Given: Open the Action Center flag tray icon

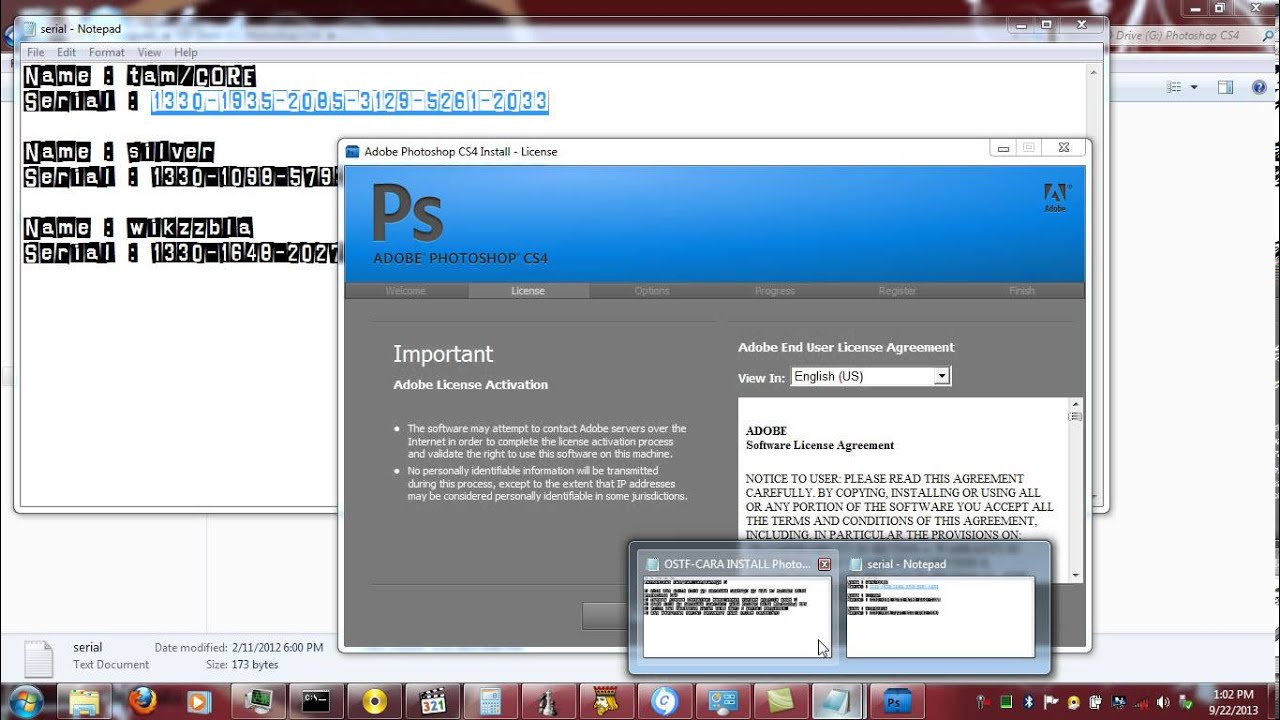Looking at the screenshot, I should [x=1050, y=701].
